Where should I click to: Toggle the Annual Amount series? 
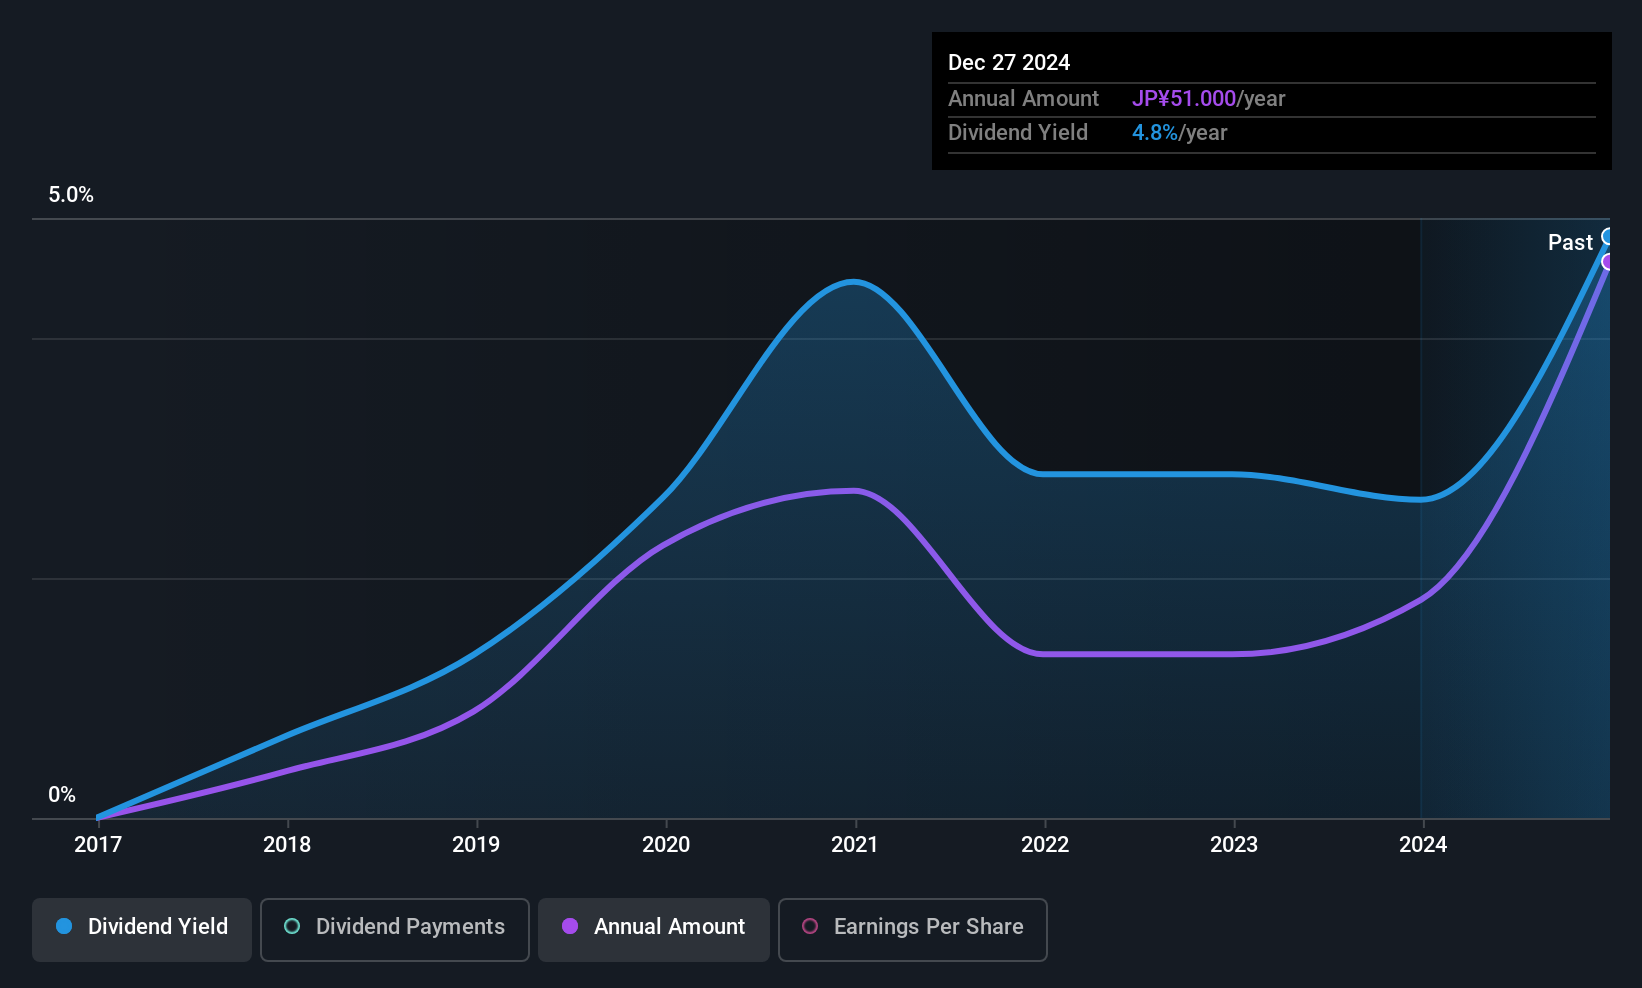click(x=654, y=930)
